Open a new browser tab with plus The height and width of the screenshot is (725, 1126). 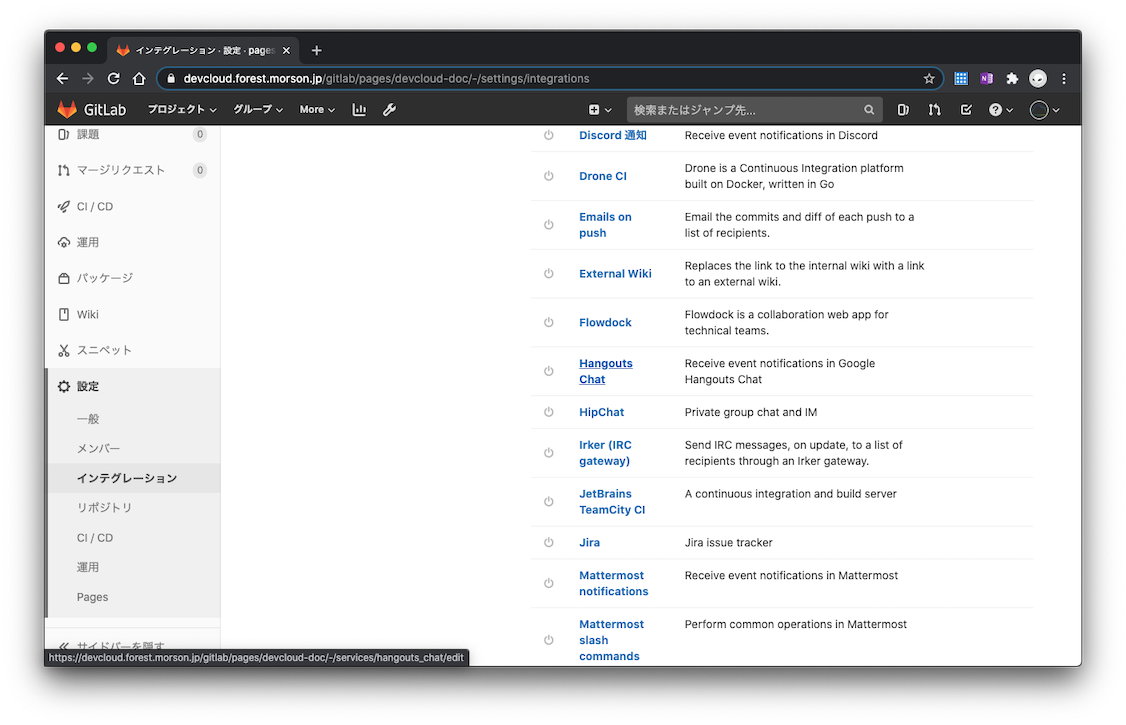click(316, 50)
